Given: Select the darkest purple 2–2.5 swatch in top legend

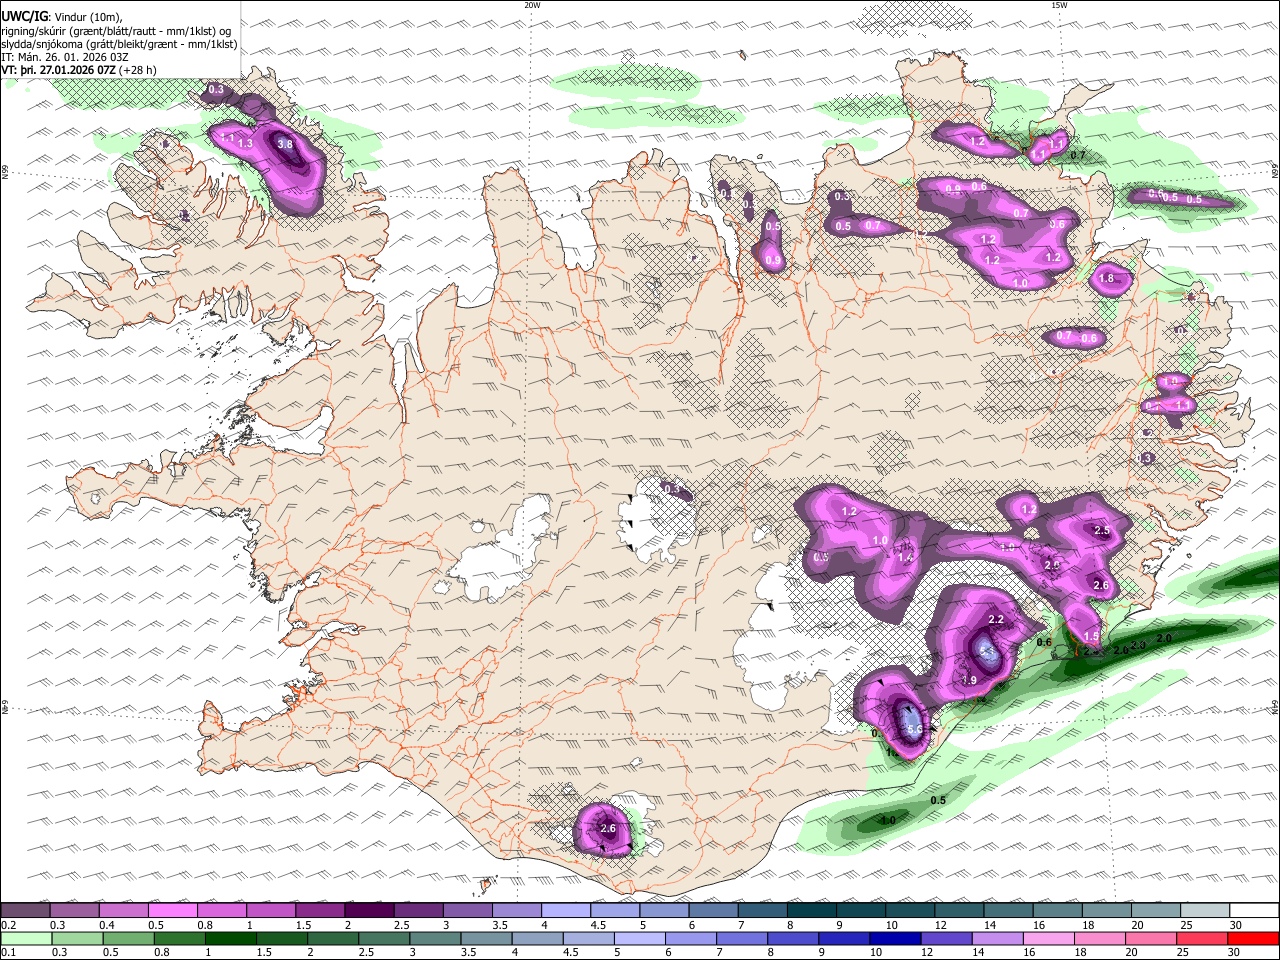Looking at the screenshot, I should click(x=369, y=910).
